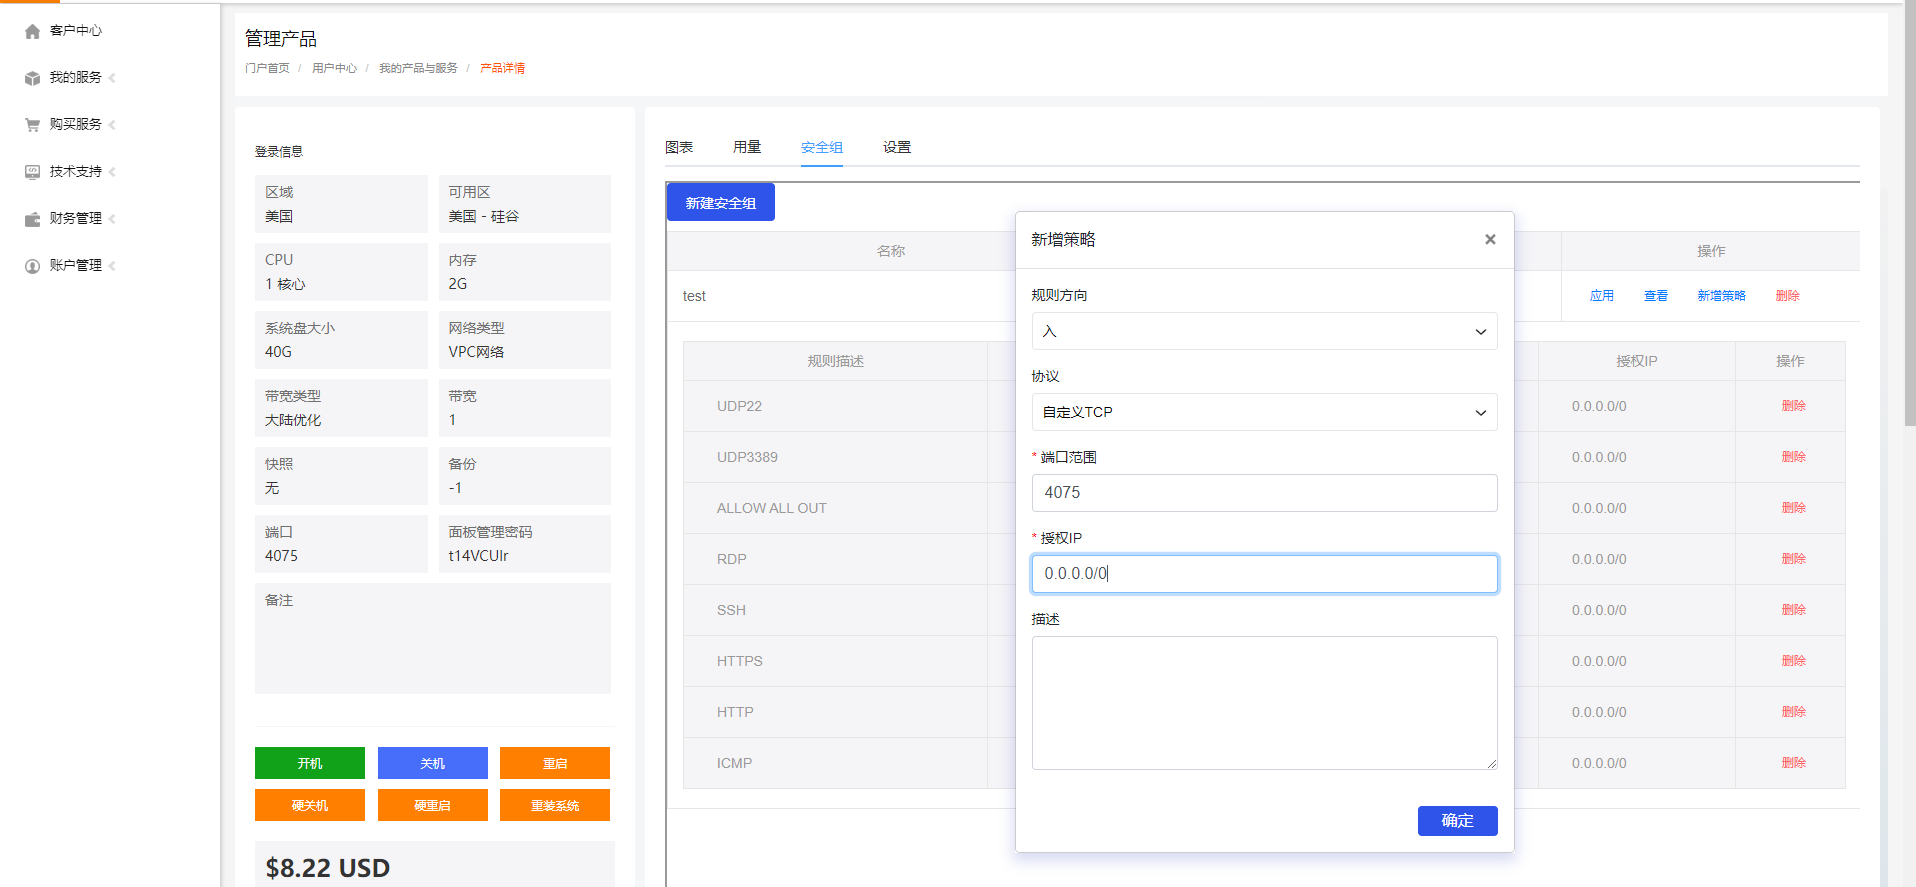Screen dimensions: 1916x887
Task: Click the blue 关机 button
Action: pyautogui.click(x=433, y=763)
